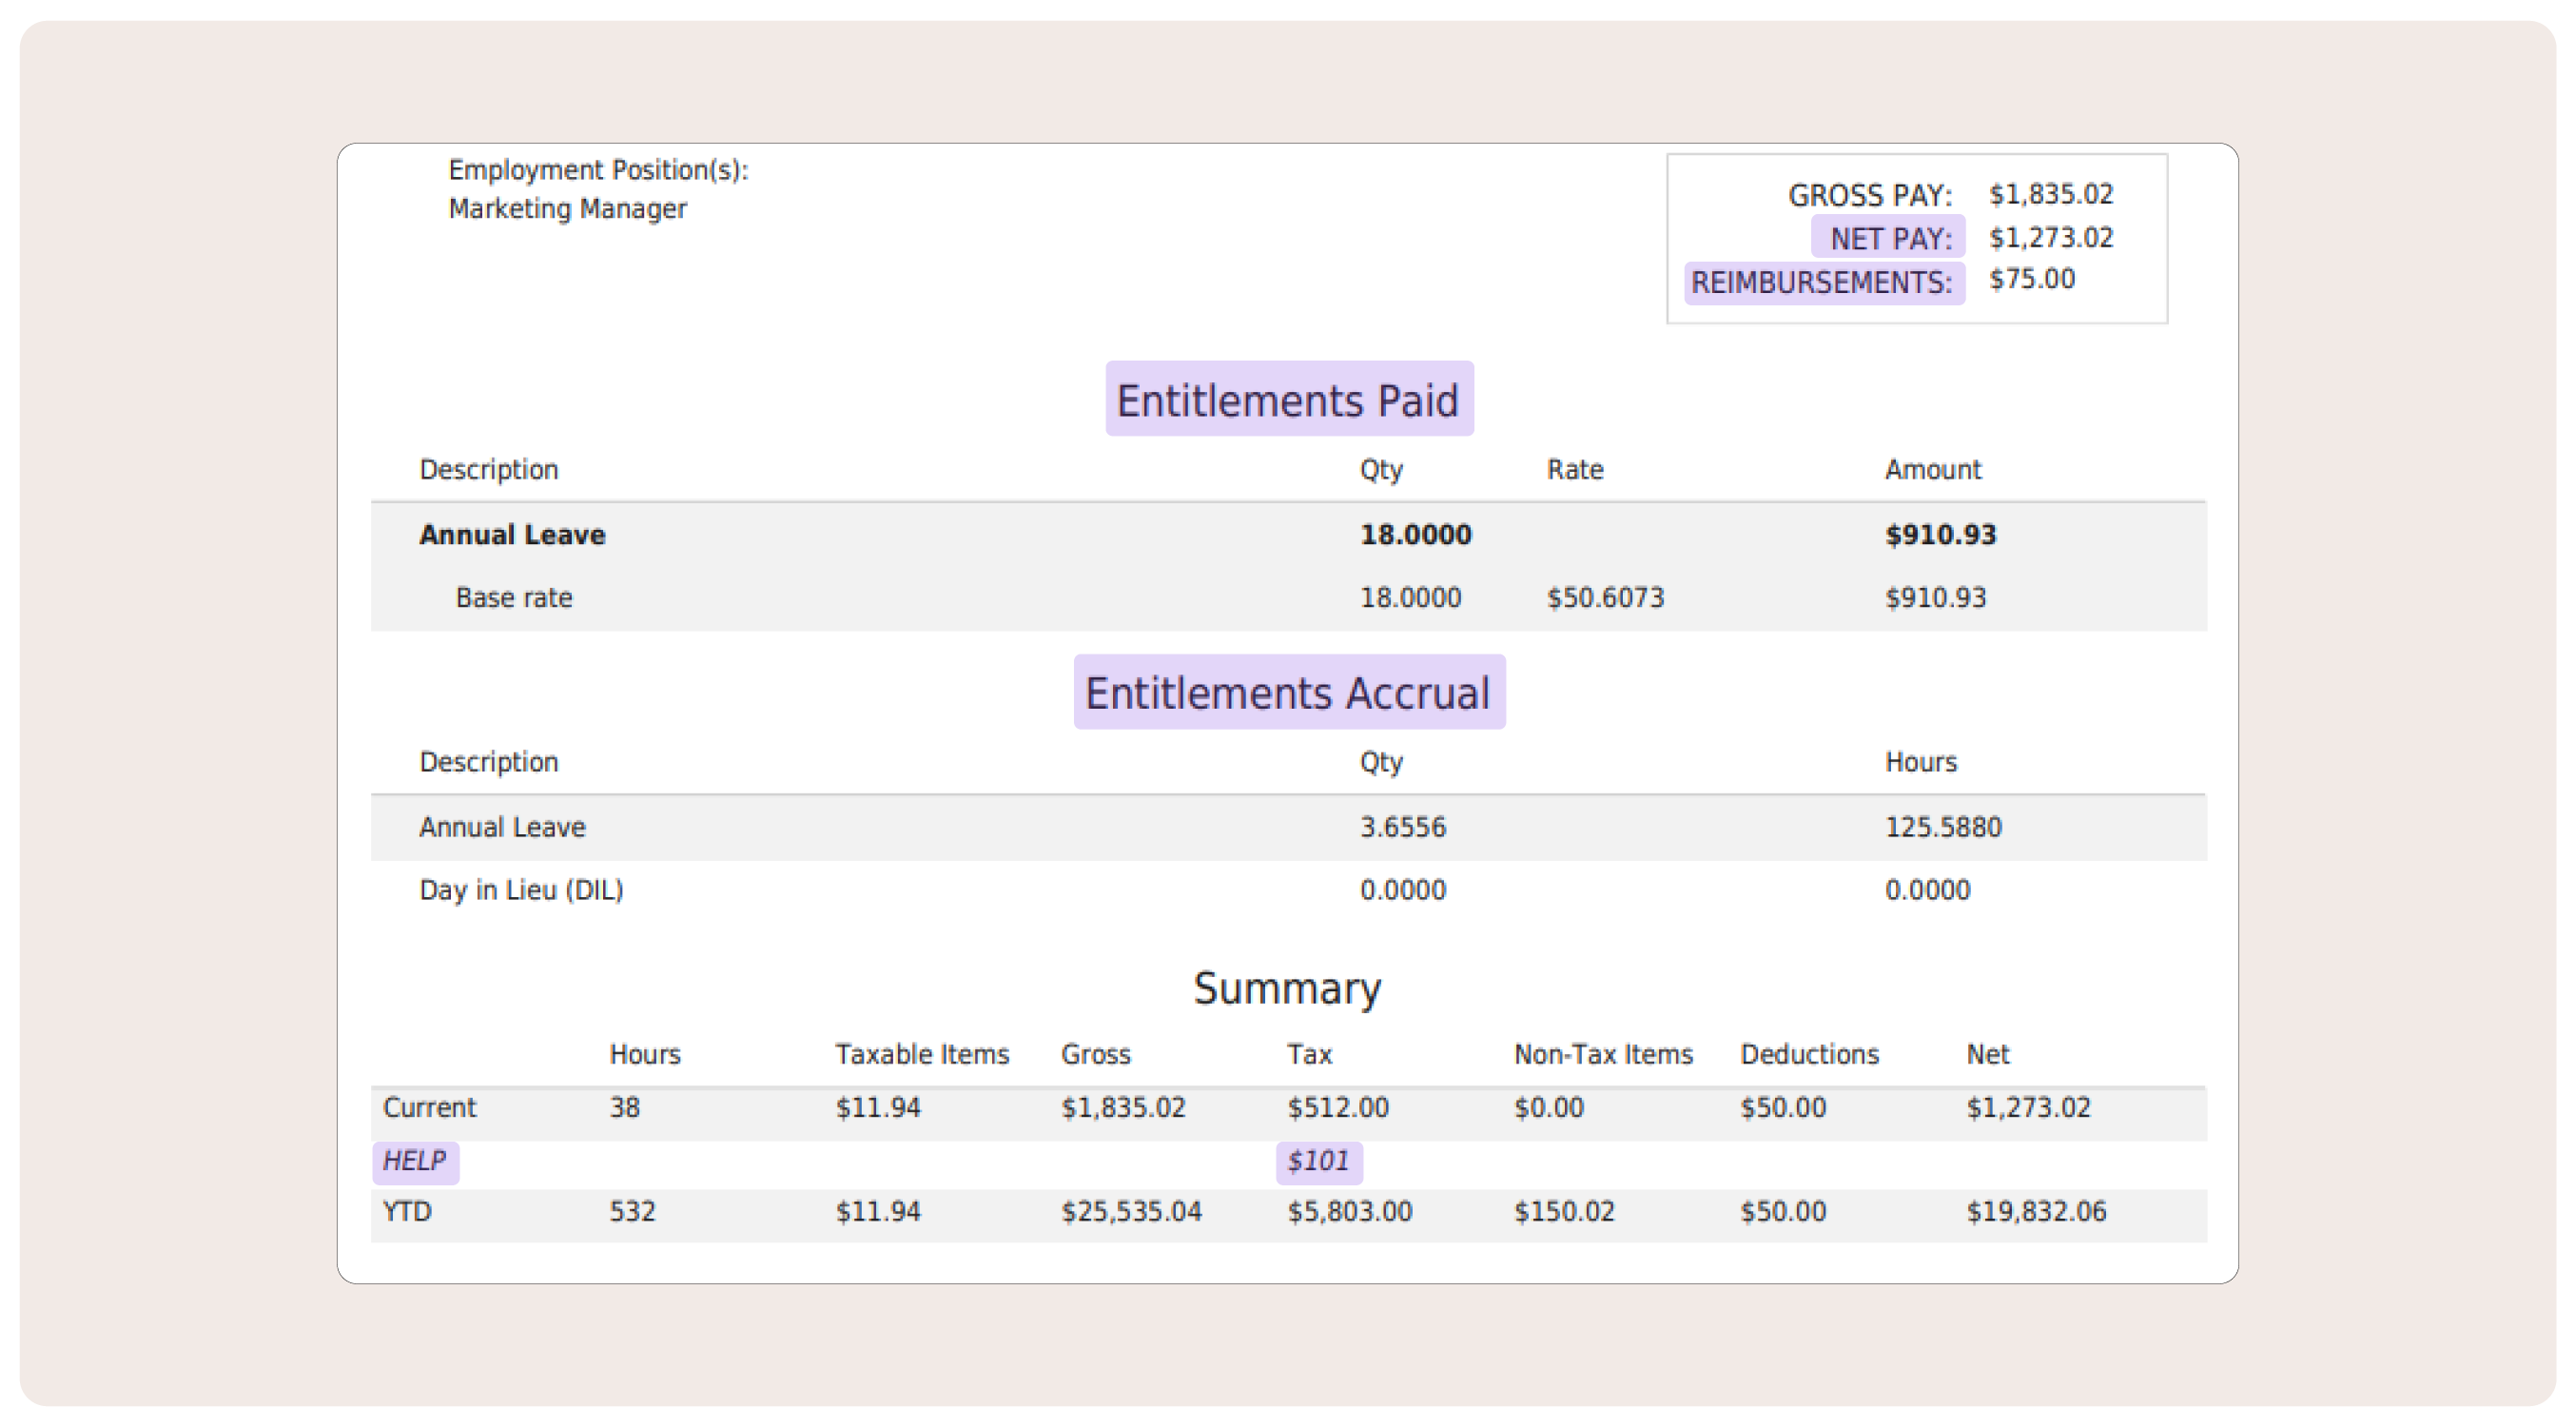The image size is (2576, 1427).
Task: Click the Entitlements Paid heading
Action: (1288, 400)
